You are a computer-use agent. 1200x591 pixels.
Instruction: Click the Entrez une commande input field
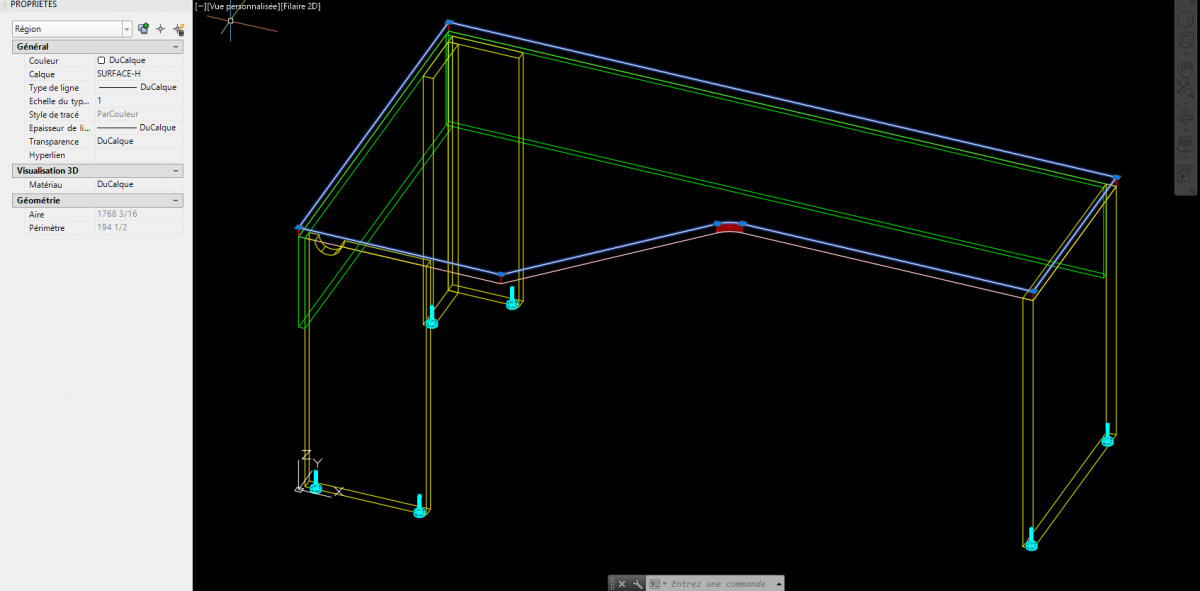tap(720, 583)
